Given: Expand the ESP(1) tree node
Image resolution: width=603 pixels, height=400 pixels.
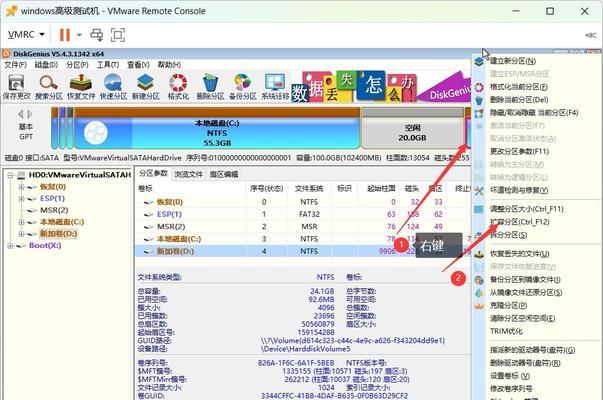Looking at the screenshot, I should click(x=21, y=199).
